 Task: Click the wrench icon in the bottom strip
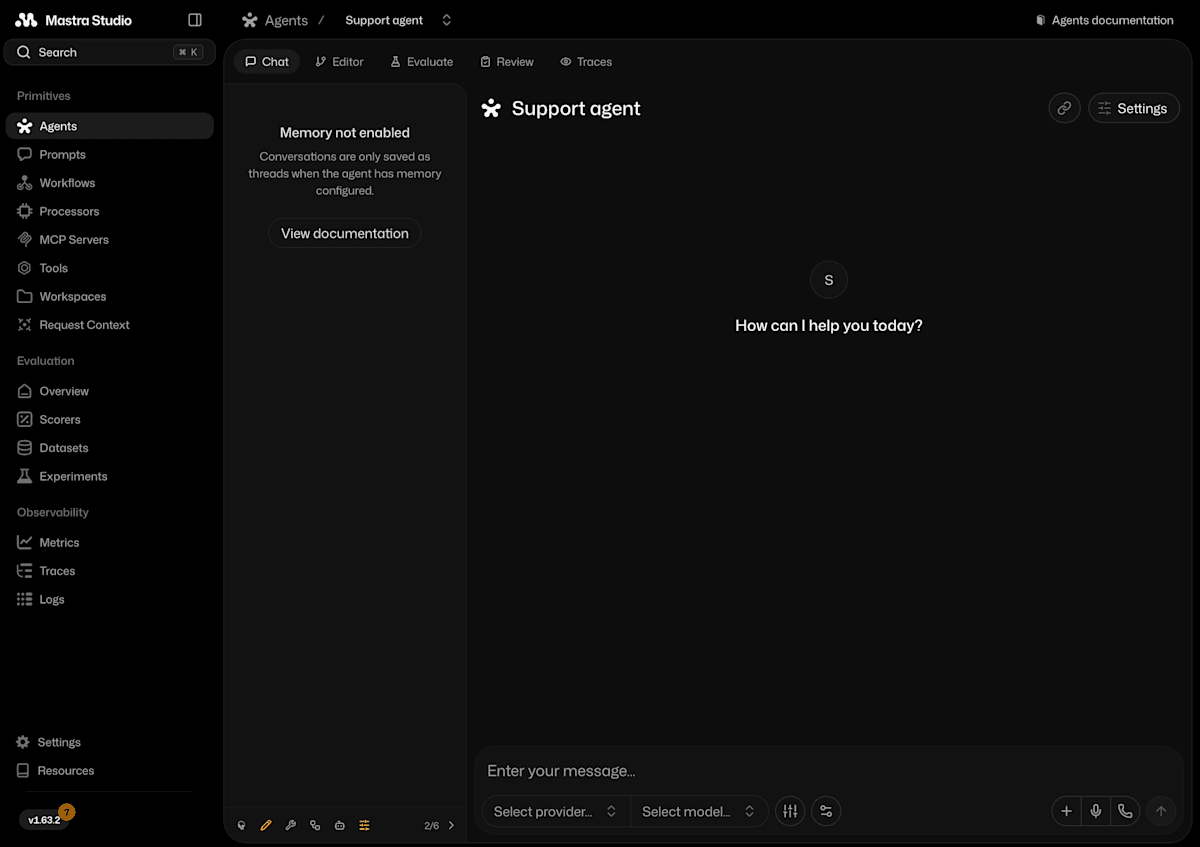(x=291, y=825)
